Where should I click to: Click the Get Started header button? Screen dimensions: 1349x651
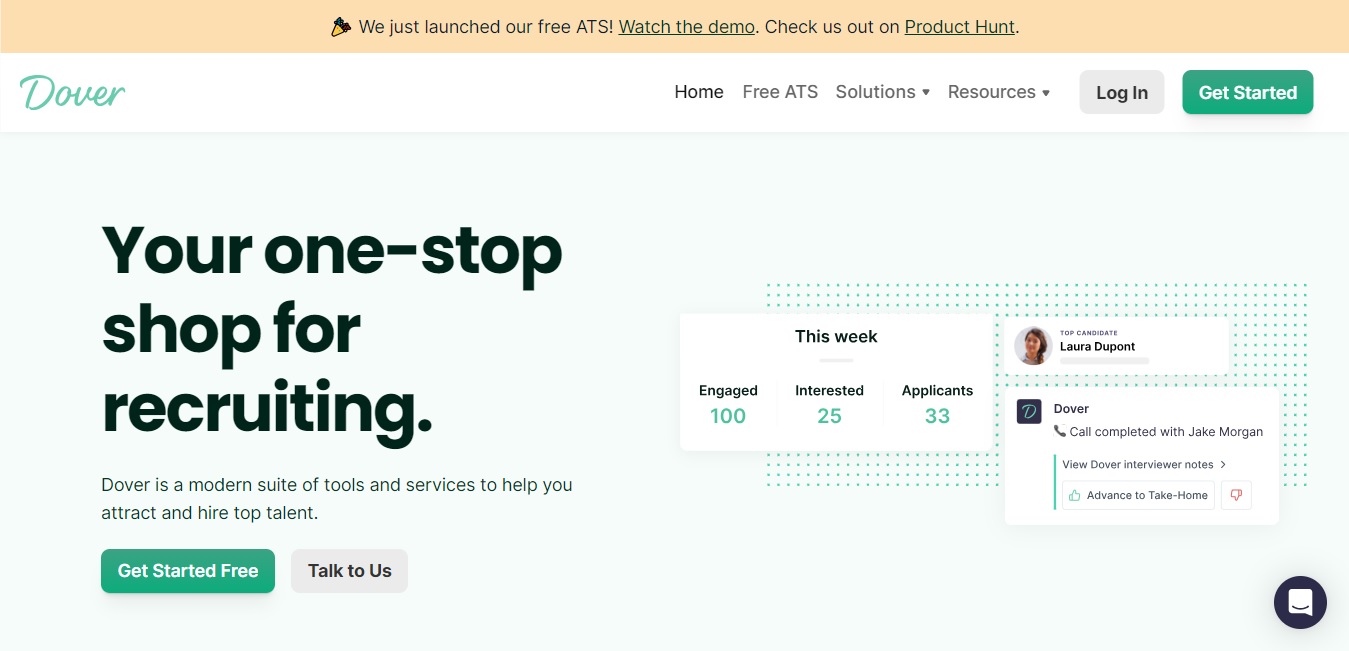pos(1248,92)
